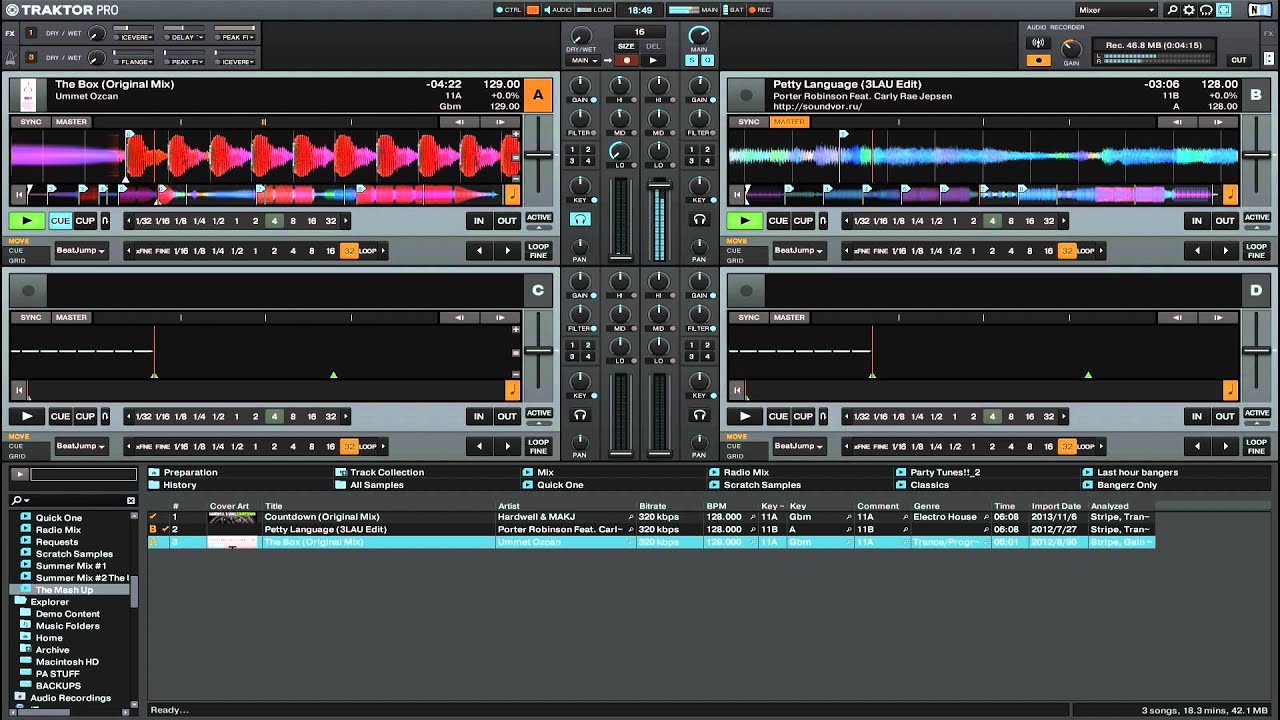Select the Party Tunes!!_2 favorite

point(944,472)
